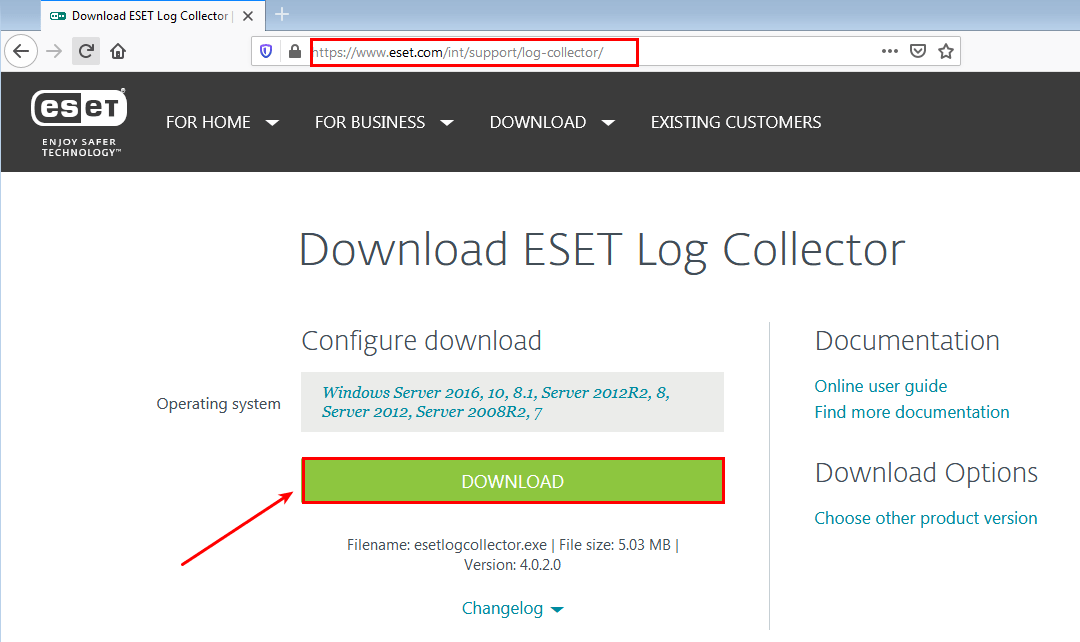Viewport: 1080px width, 642px height.
Task: Reload the current page
Action: tap(86, 51)
